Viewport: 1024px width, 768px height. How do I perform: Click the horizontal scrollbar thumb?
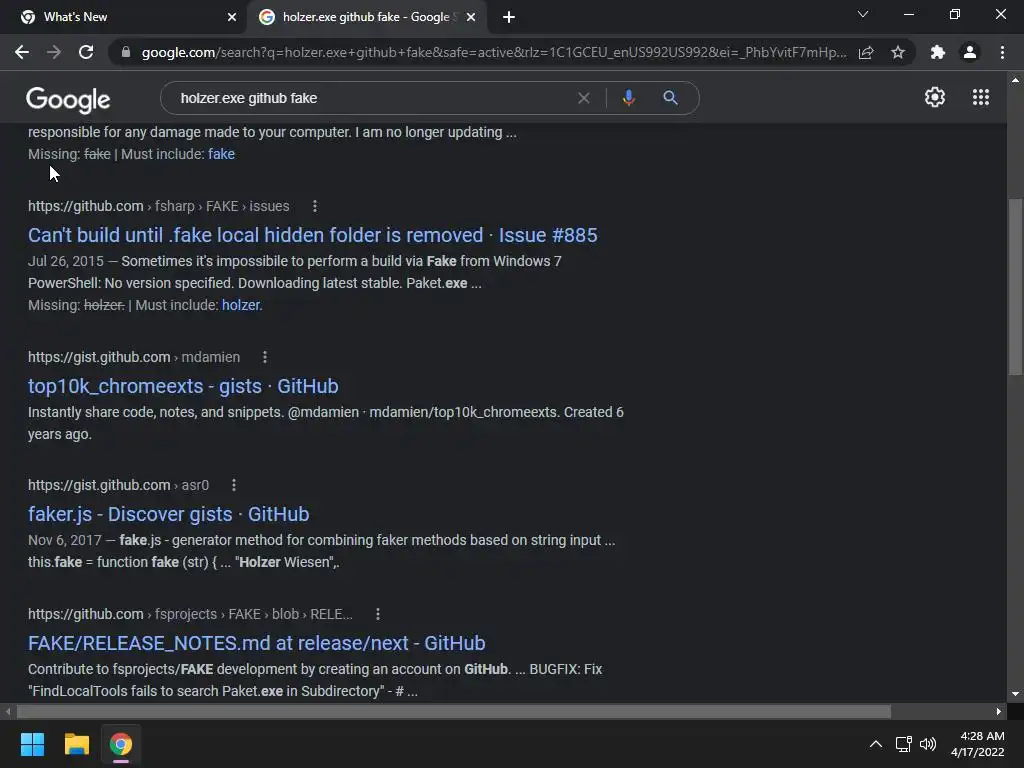pyautogui.click(x=454, y=711)
